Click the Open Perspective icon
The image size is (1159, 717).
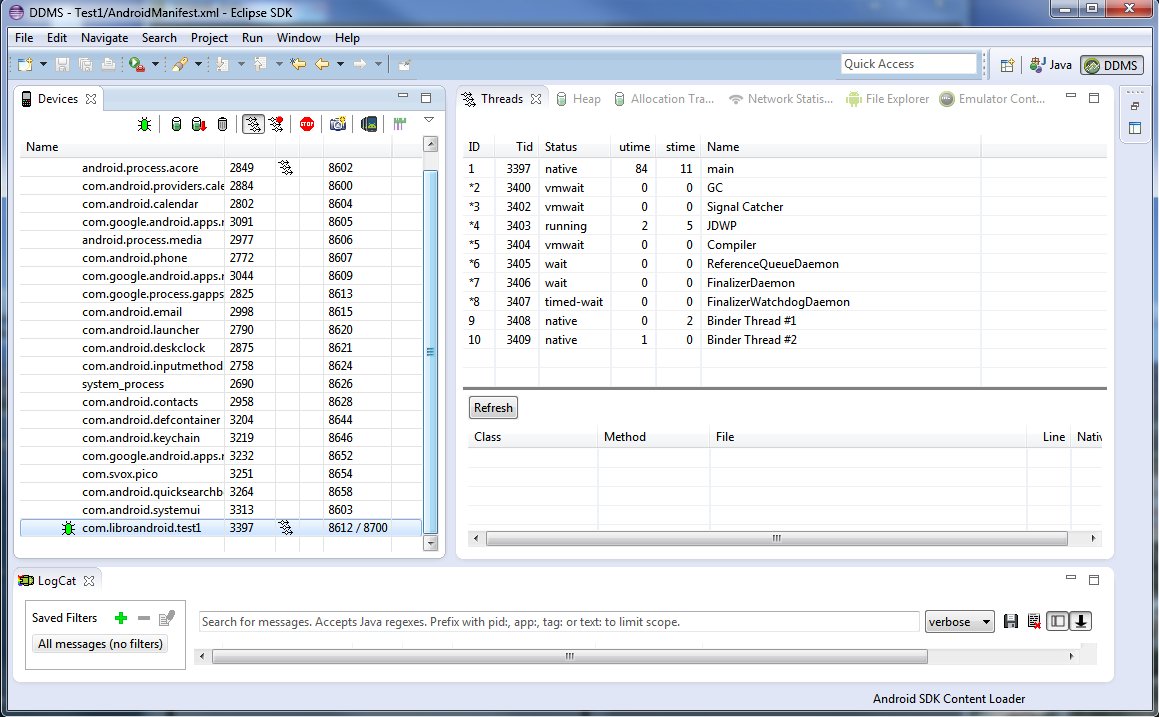tap(1007, 65)
